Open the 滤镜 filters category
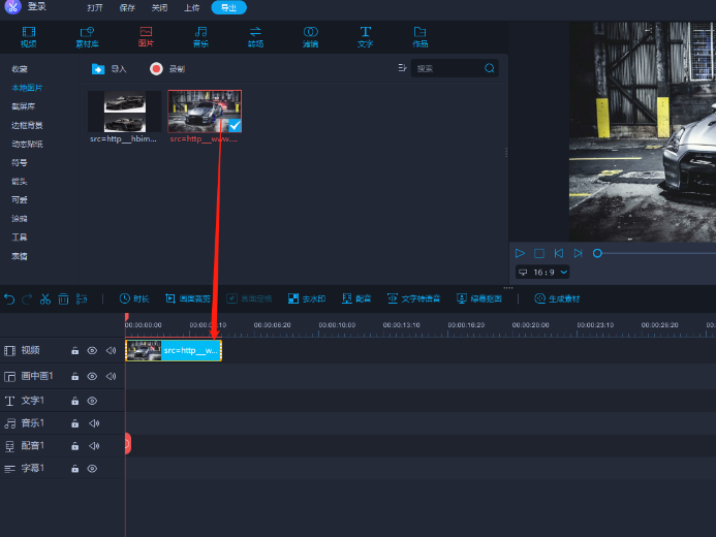Viewport: 716px width, 537px height. [311, 37]
